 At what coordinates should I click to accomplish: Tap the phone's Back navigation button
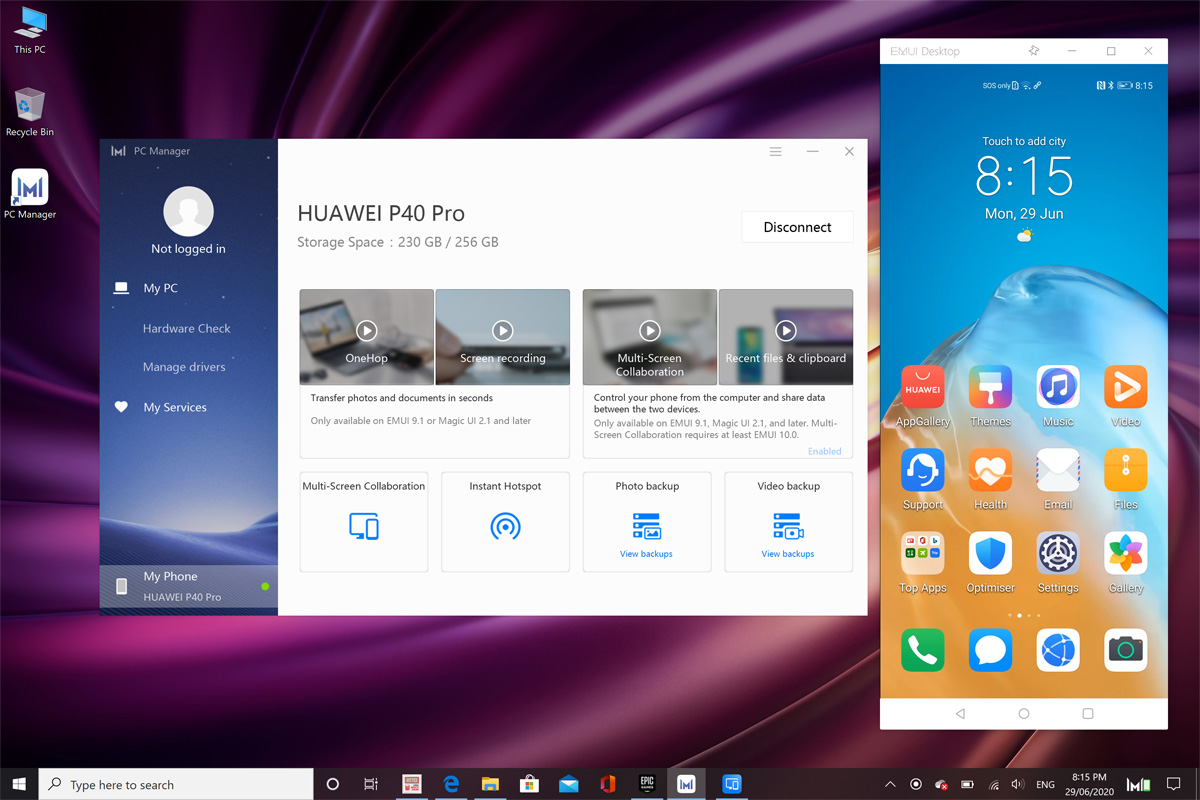coord(960,714)
